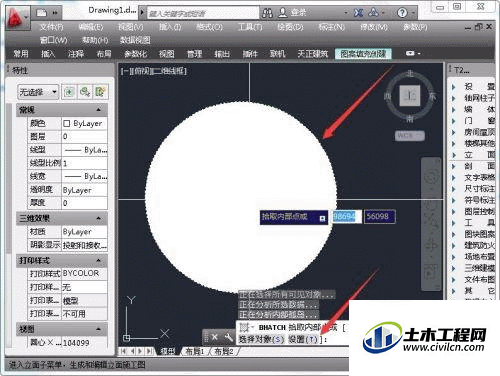The height and width of the screenshot is (376, 500).
Task: Click the 线宽 ByLayer property field
Action: 85,176
